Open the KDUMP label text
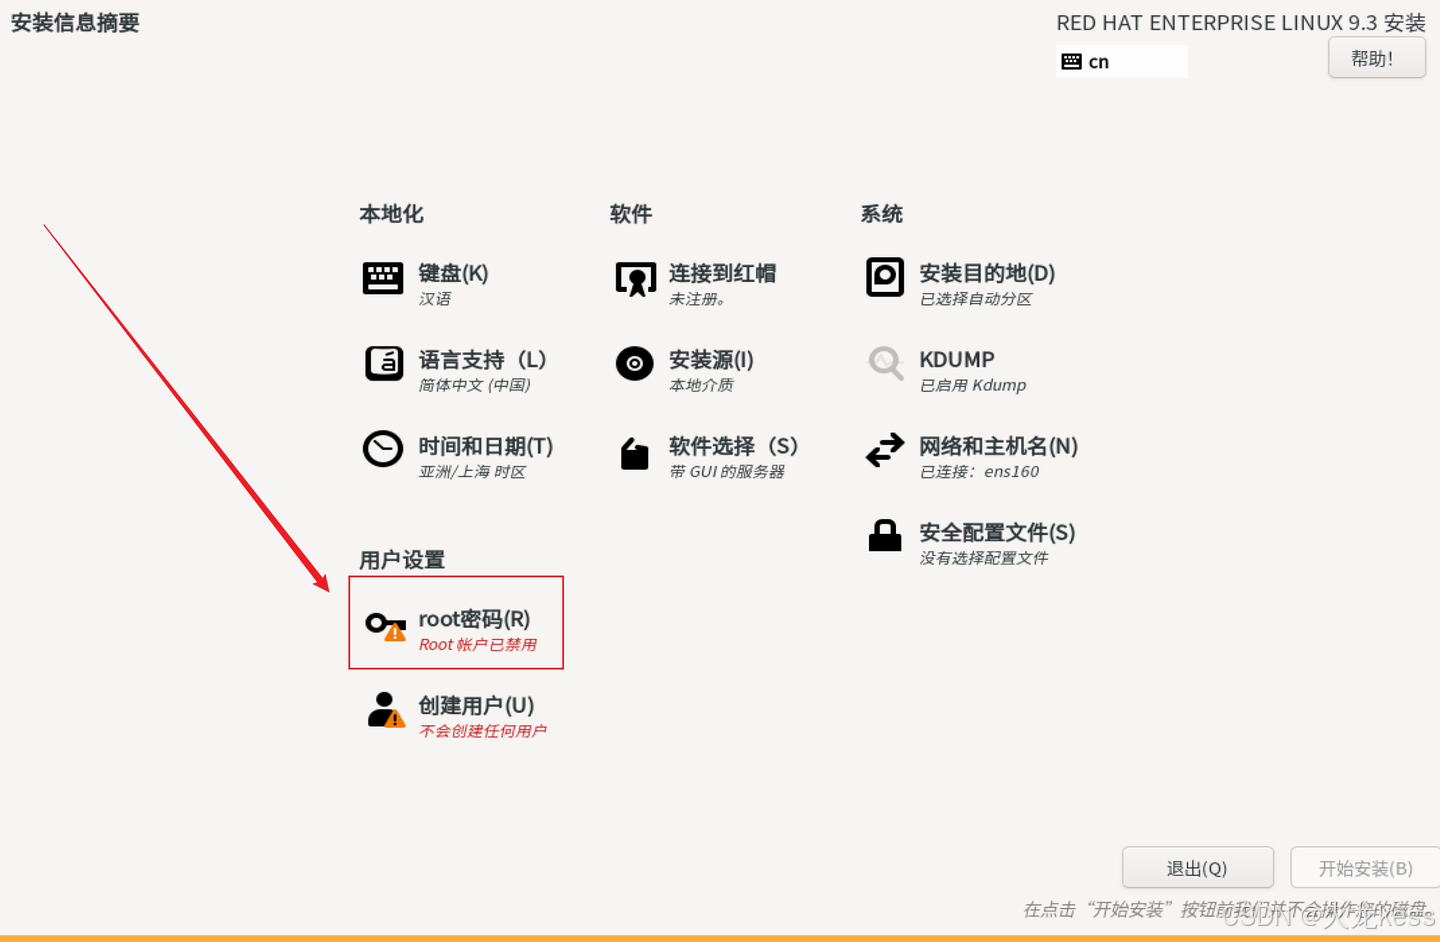Screen dimensions: 1440x942 957,359
